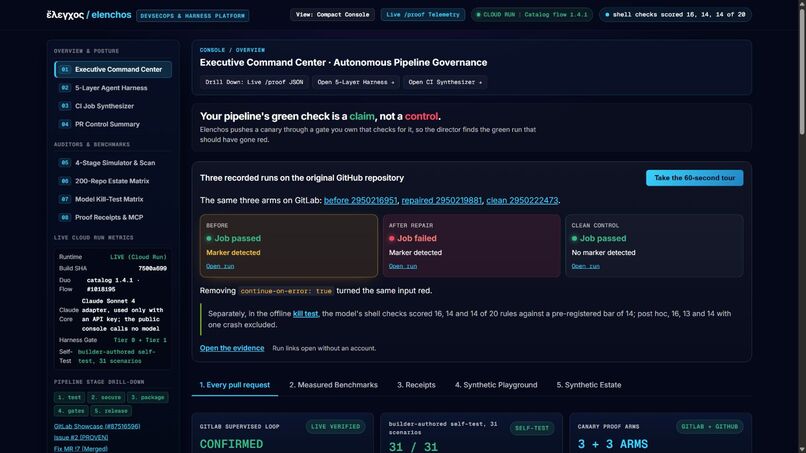Screen dimensions: 806x453
Task: Click the CONFIRMED status text
Action: [231, 444]
